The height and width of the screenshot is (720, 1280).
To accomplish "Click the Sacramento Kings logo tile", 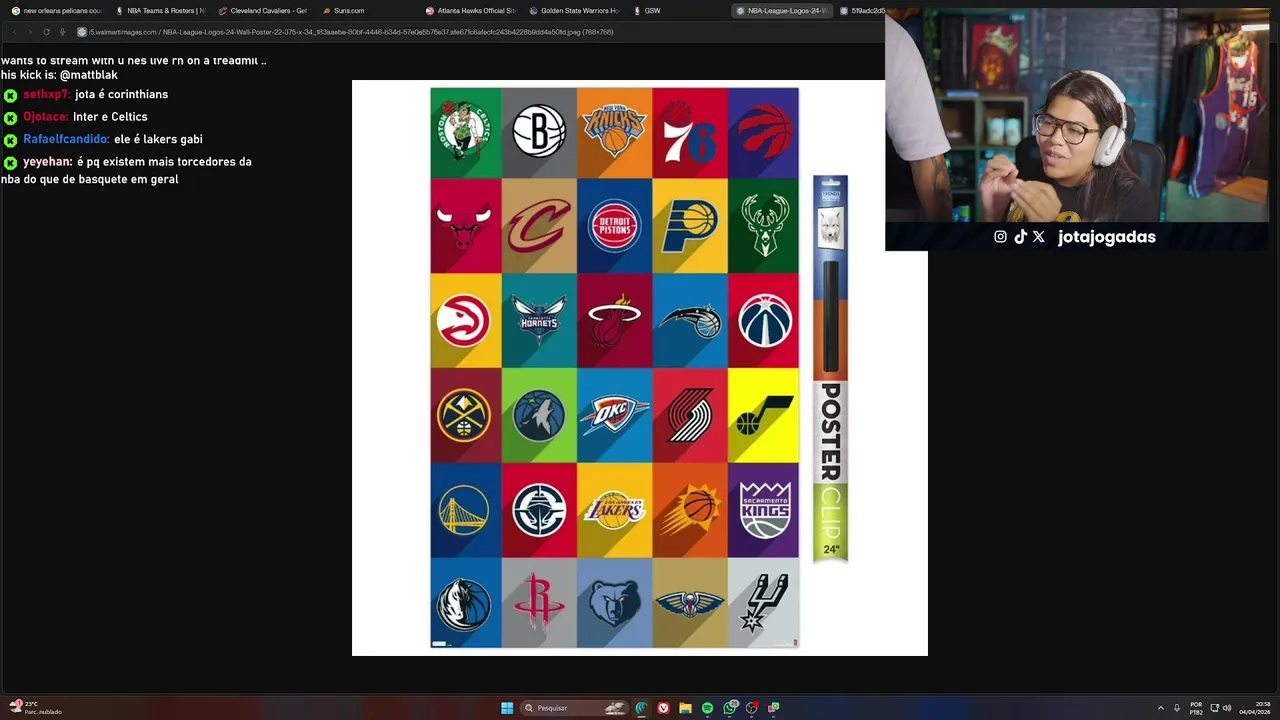I will click(x=764, y=510).
